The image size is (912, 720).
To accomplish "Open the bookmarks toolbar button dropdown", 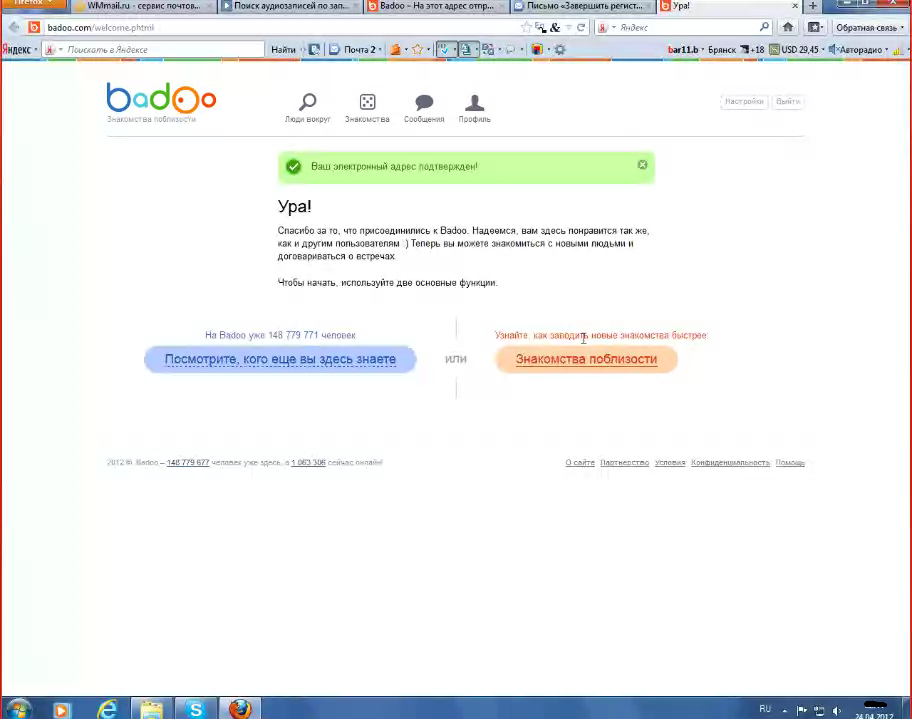I will pos(815,27).
